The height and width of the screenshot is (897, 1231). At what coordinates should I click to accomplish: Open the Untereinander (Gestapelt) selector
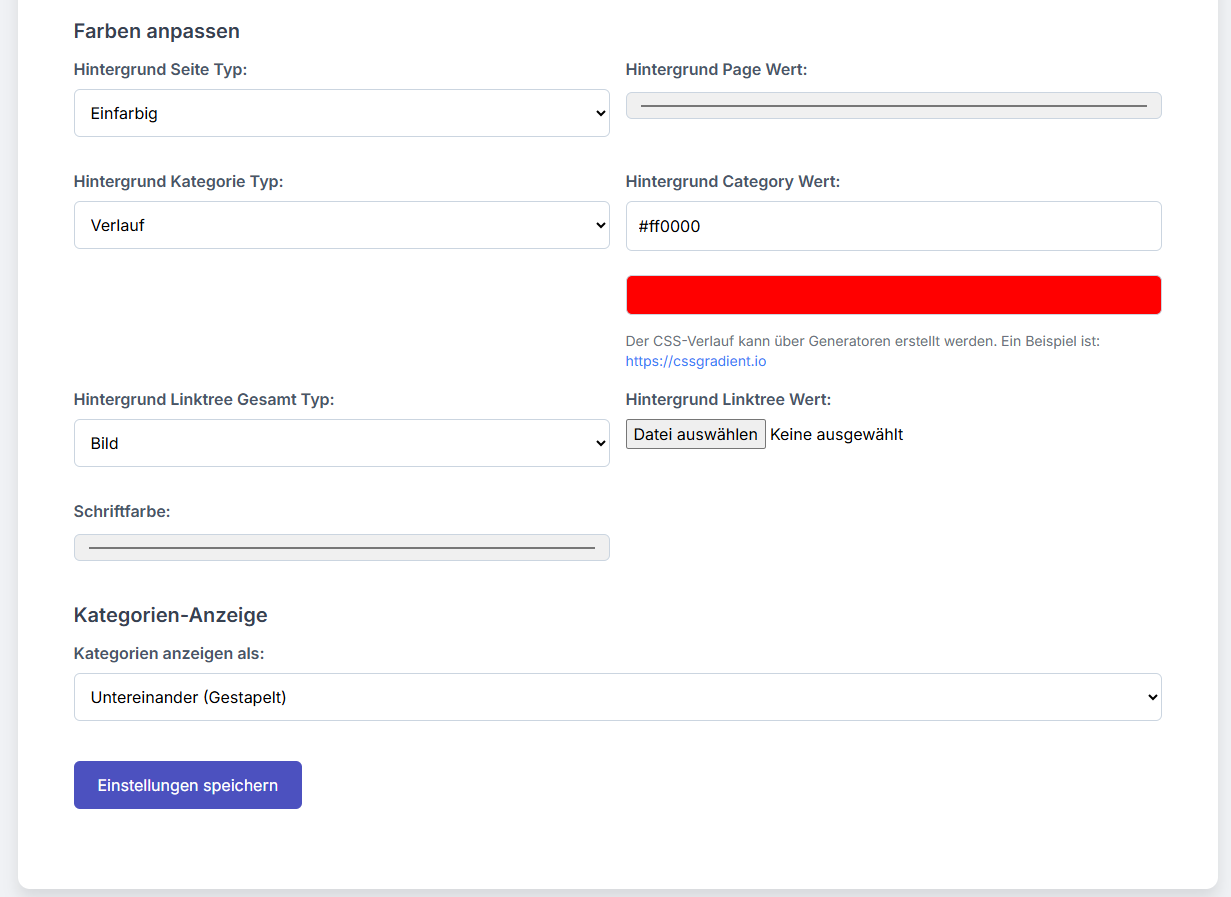point(617,696)
